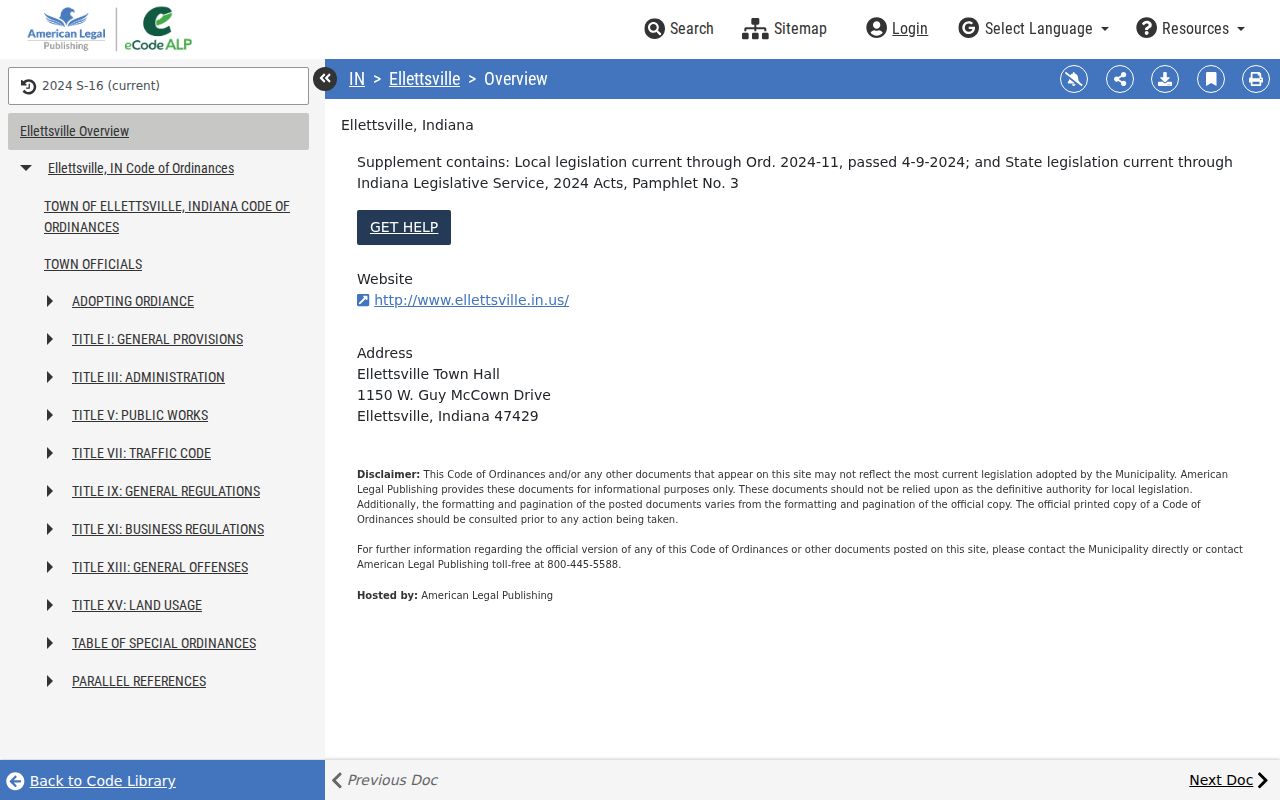Click the American Legal Publishing logo

coord(66,29)
